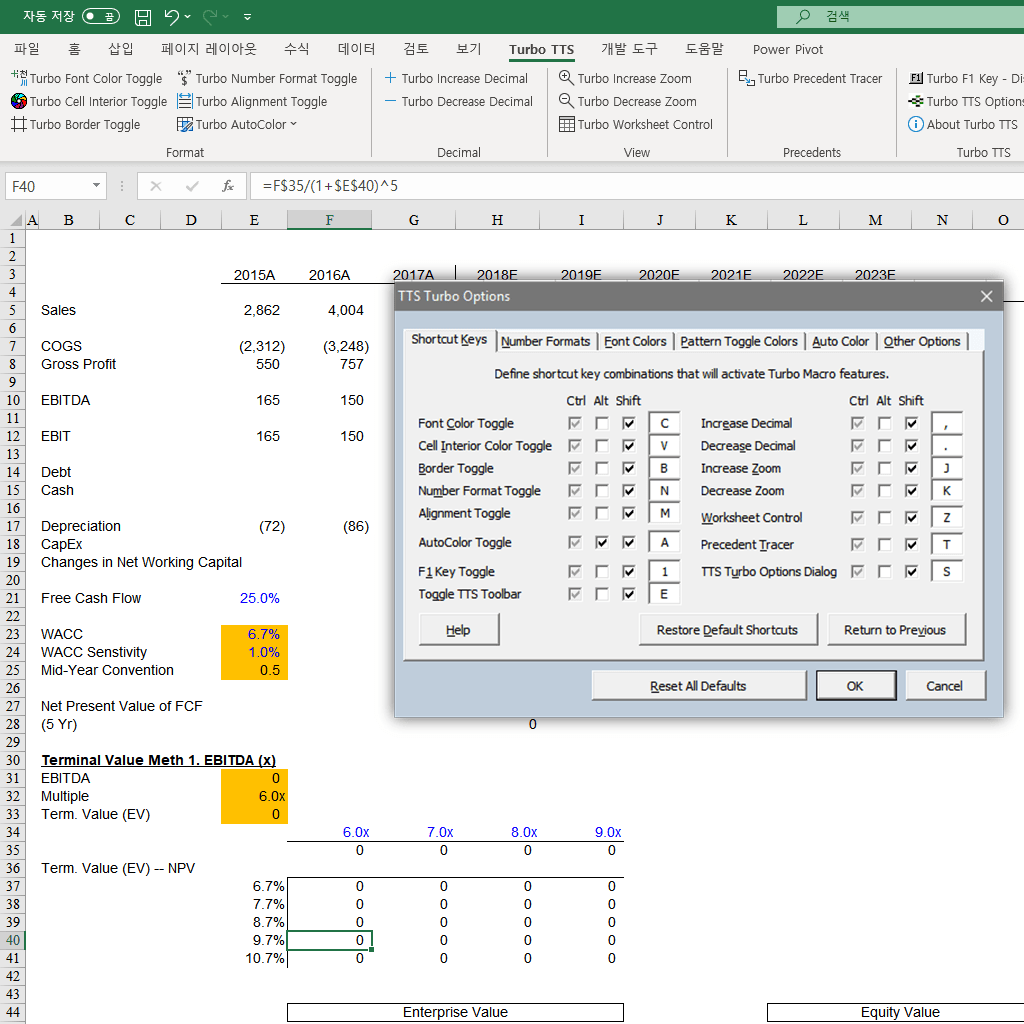Click the Turbo TTS Options icon
This screenshot has width=1024, height=1024.
[916, 101]
